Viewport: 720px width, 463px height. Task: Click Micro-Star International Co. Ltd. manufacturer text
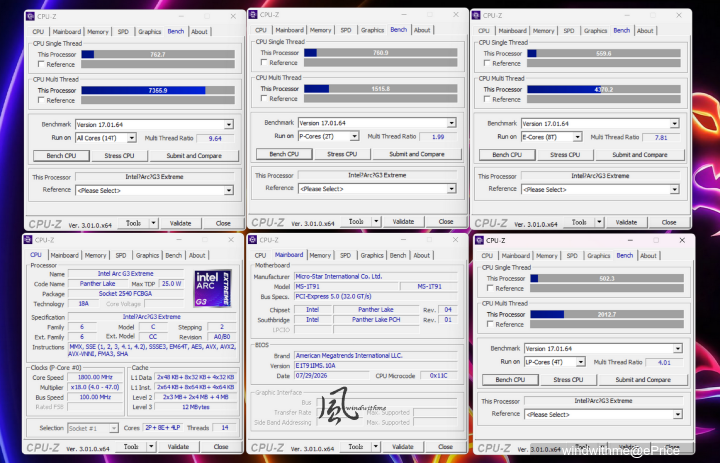coord(339,277)
